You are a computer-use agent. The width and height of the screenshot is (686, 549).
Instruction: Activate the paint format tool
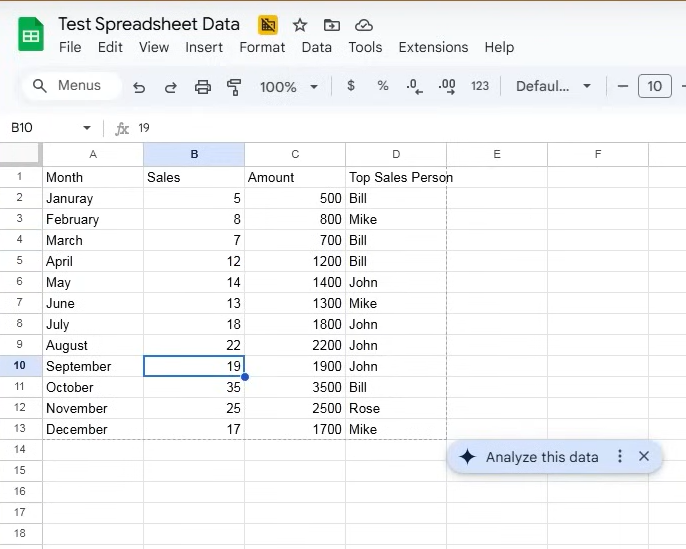click(x=235, y=87)
